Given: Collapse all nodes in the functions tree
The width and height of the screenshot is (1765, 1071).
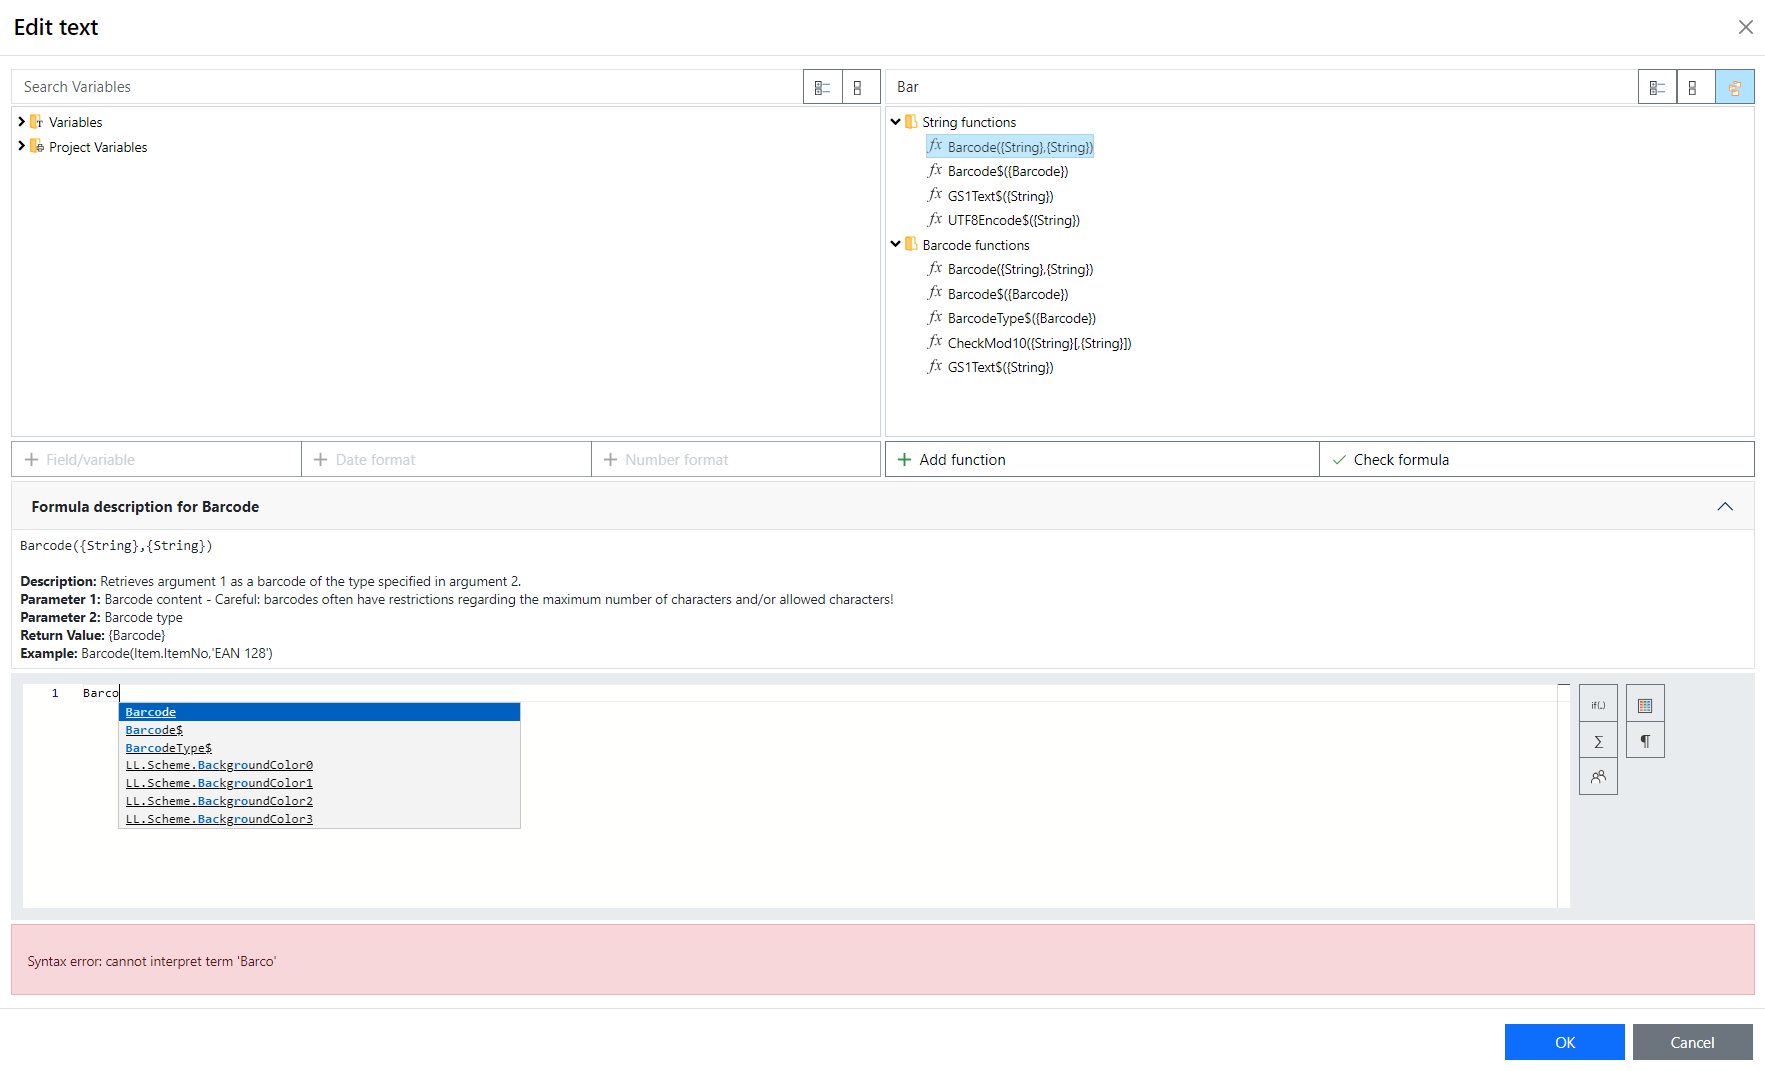Looking at the screenshot, I should point(1693,88).
